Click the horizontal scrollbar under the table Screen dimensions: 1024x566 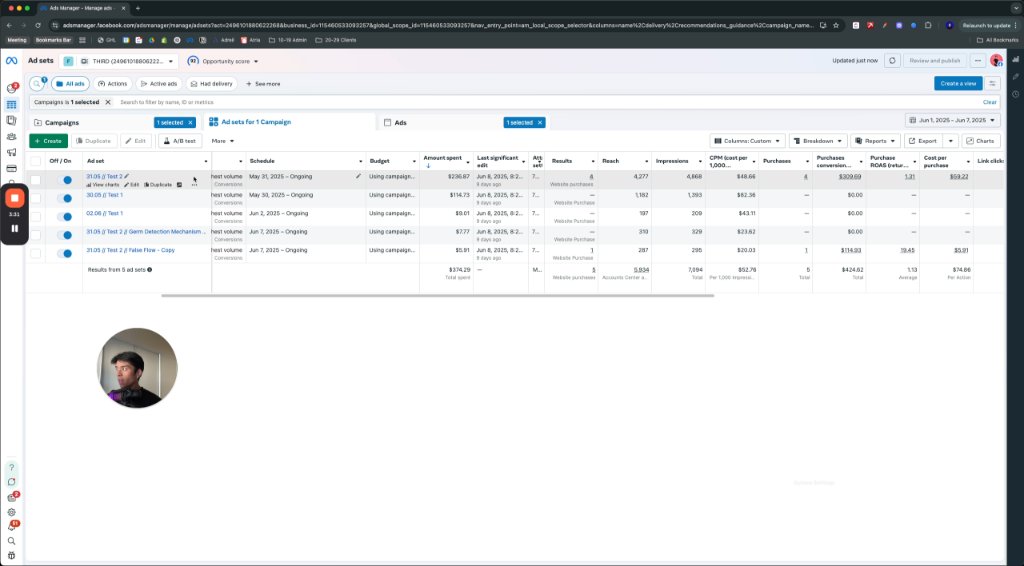pos(438,296)
